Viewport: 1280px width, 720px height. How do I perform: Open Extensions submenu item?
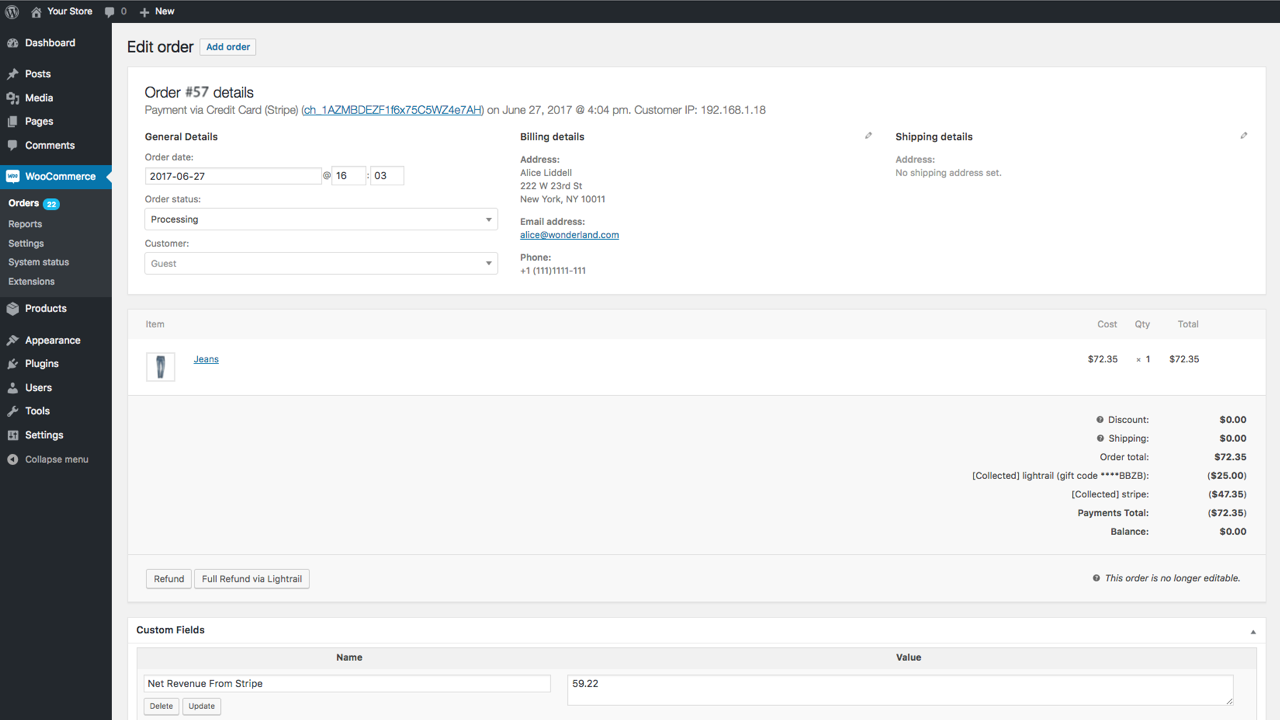tap(31, 281)
